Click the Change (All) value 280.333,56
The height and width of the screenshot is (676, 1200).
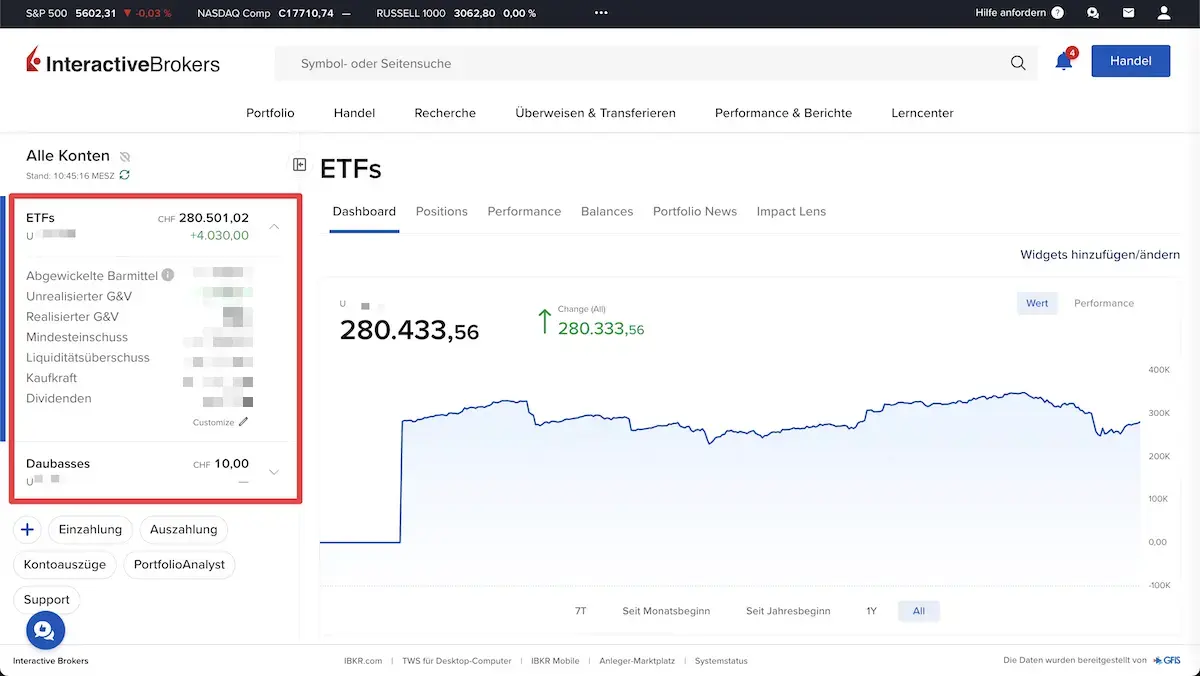tap(601, 329)
